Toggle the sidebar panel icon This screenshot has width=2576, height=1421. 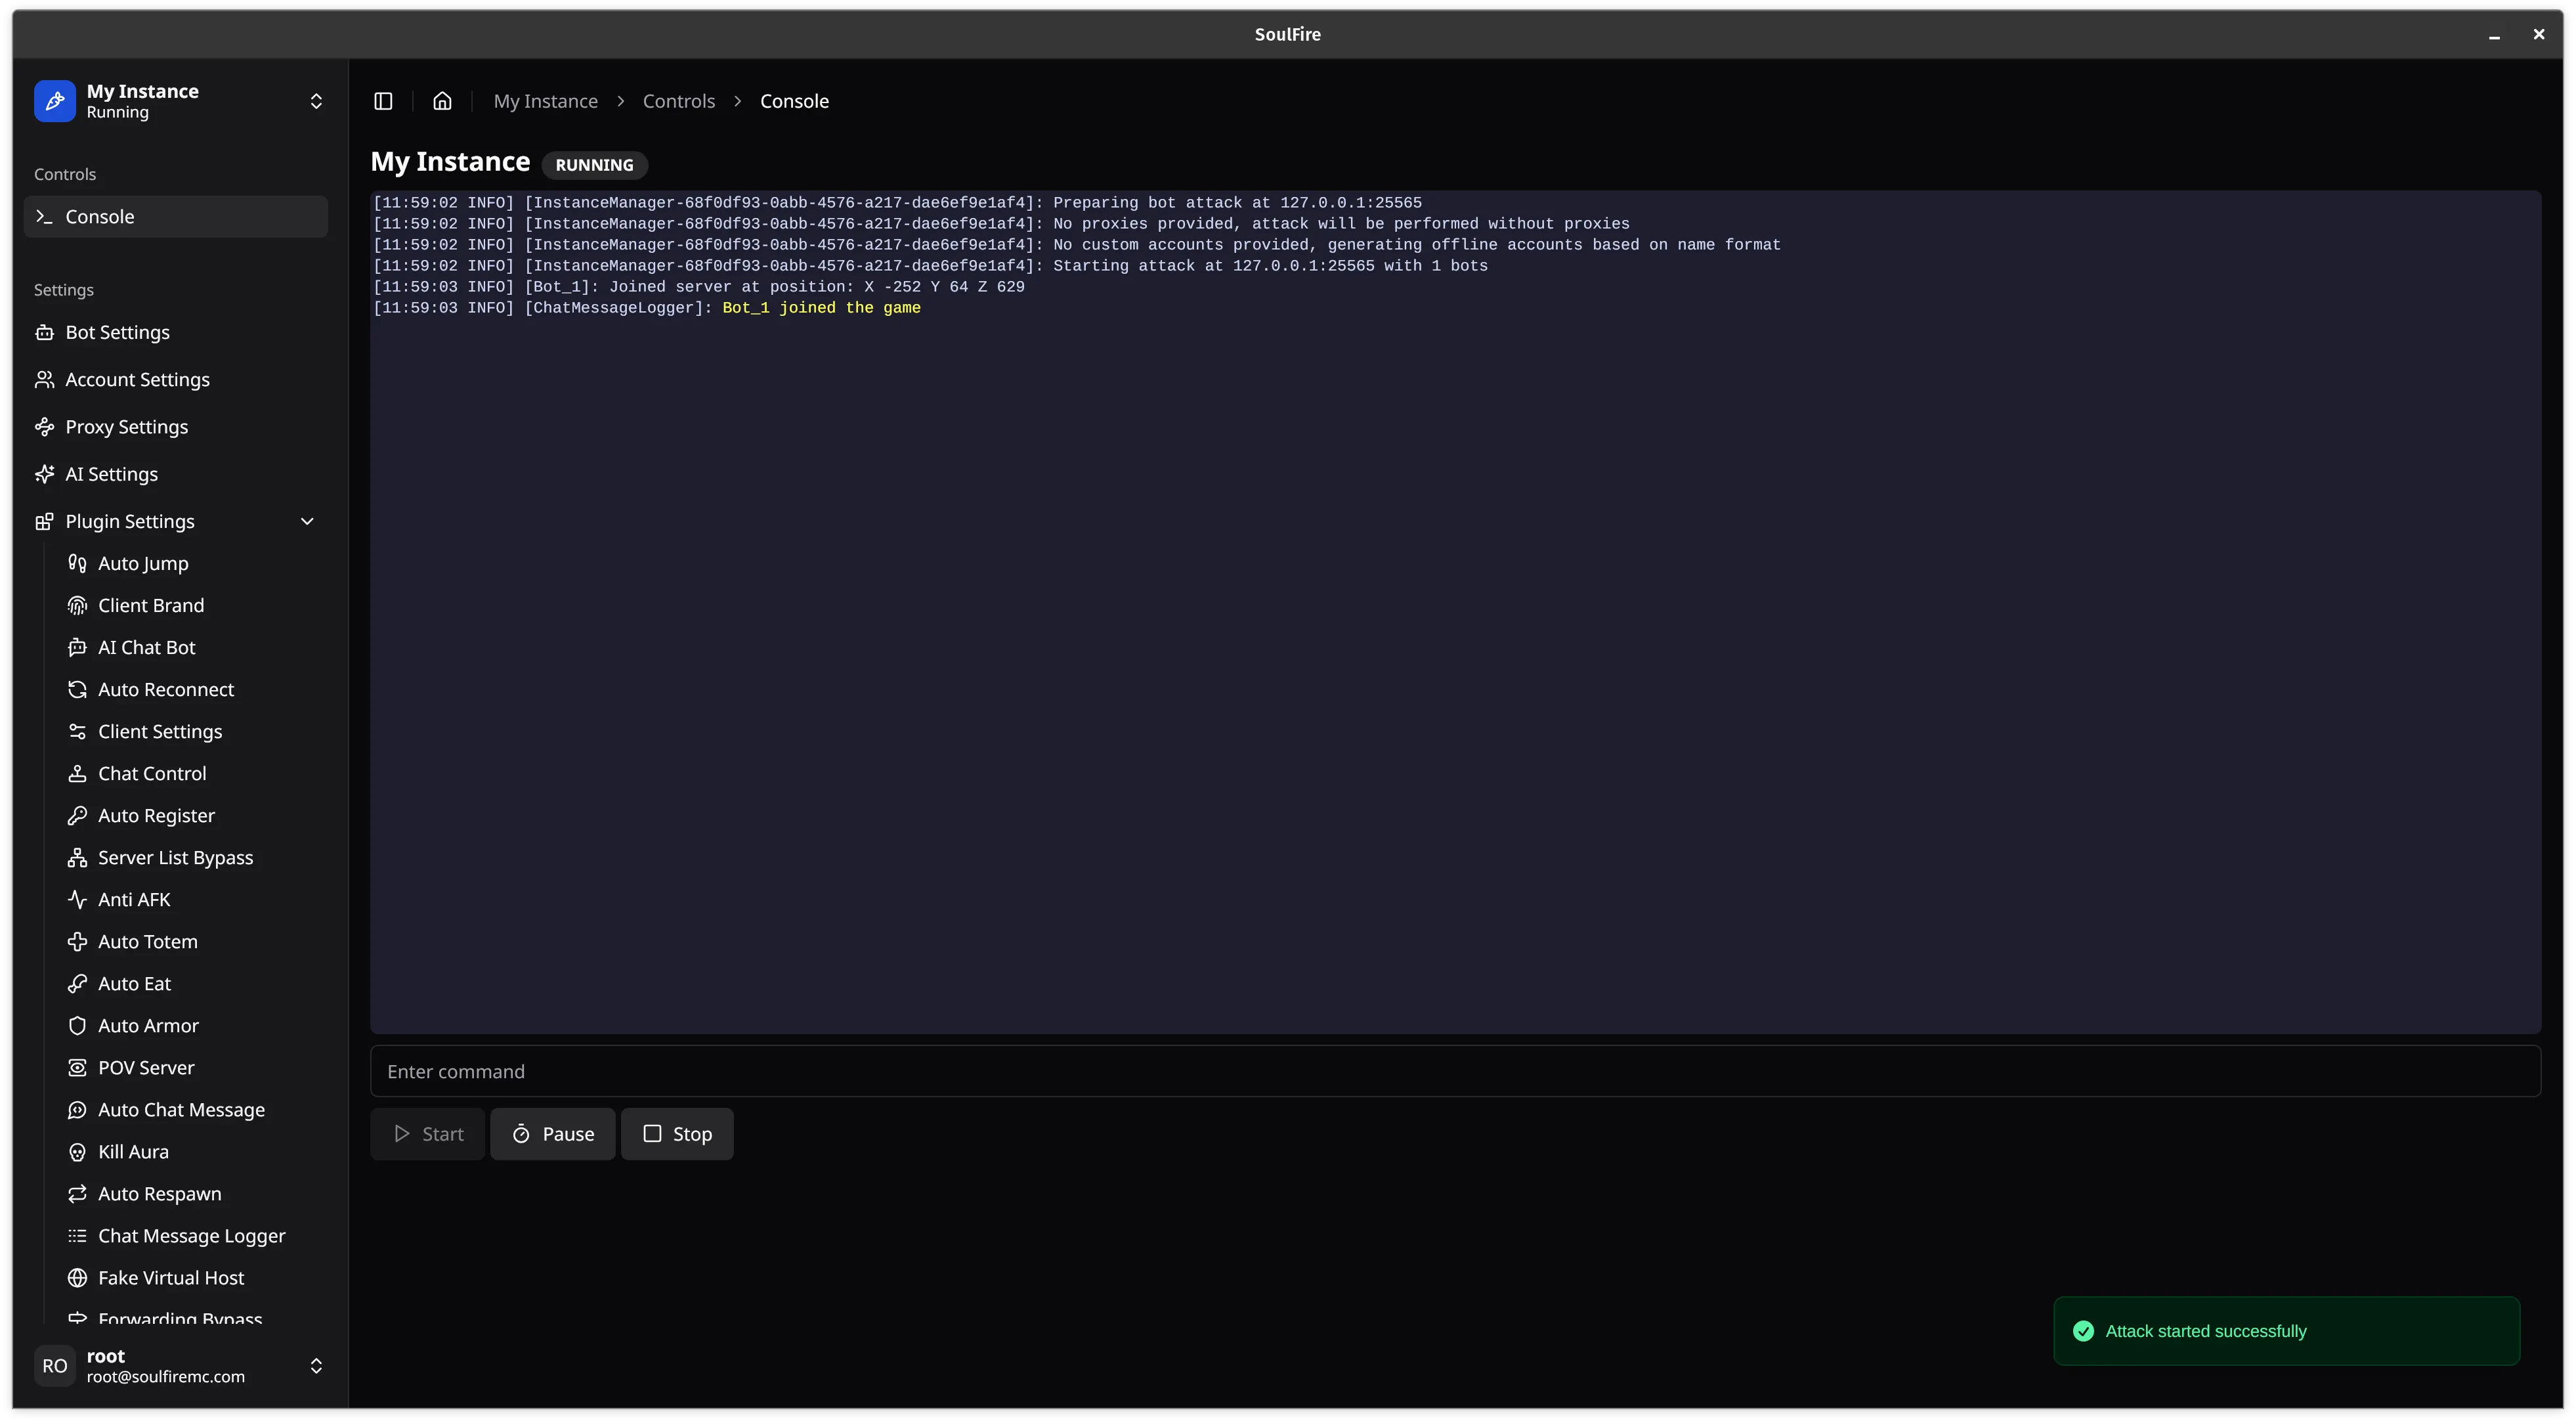coord(383,101)
